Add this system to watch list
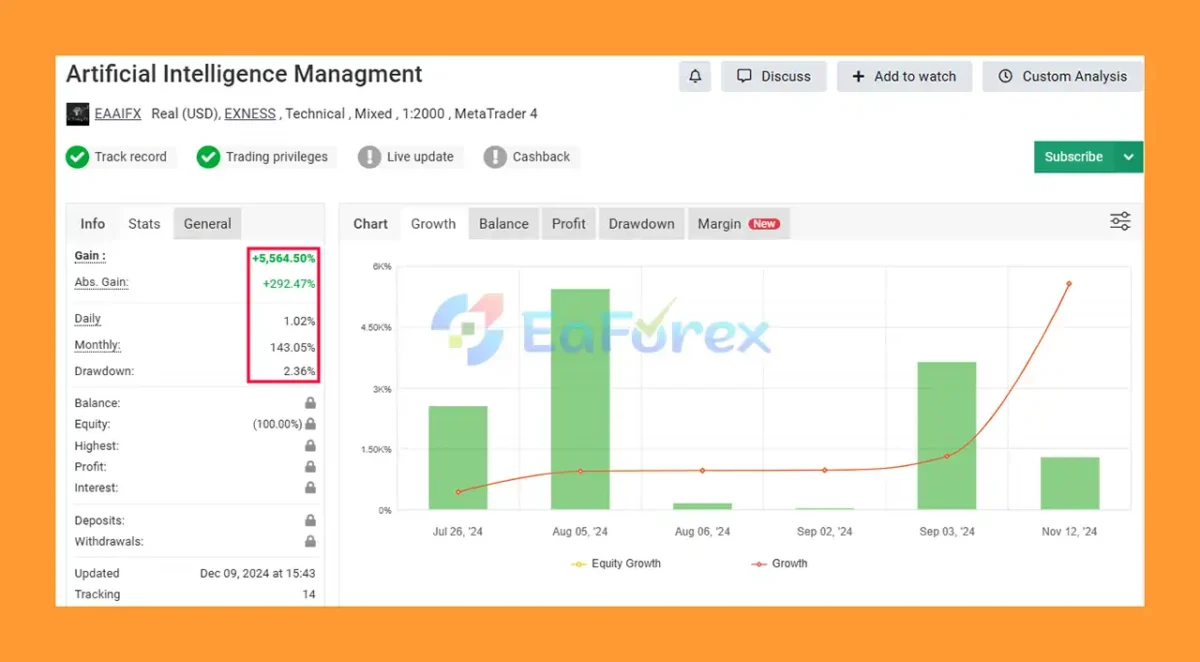Viewport: 1200px width, 662px height. coord(904,76)
